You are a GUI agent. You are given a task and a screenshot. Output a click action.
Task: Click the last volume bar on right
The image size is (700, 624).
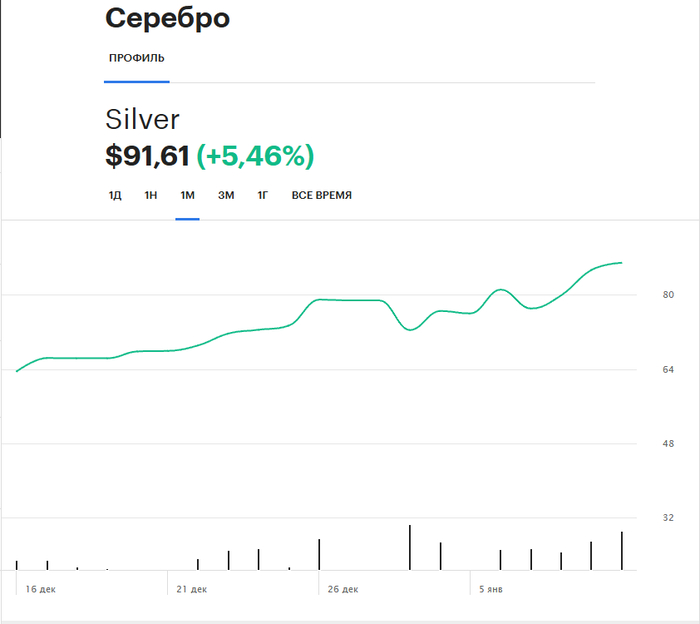click(622, 551)
